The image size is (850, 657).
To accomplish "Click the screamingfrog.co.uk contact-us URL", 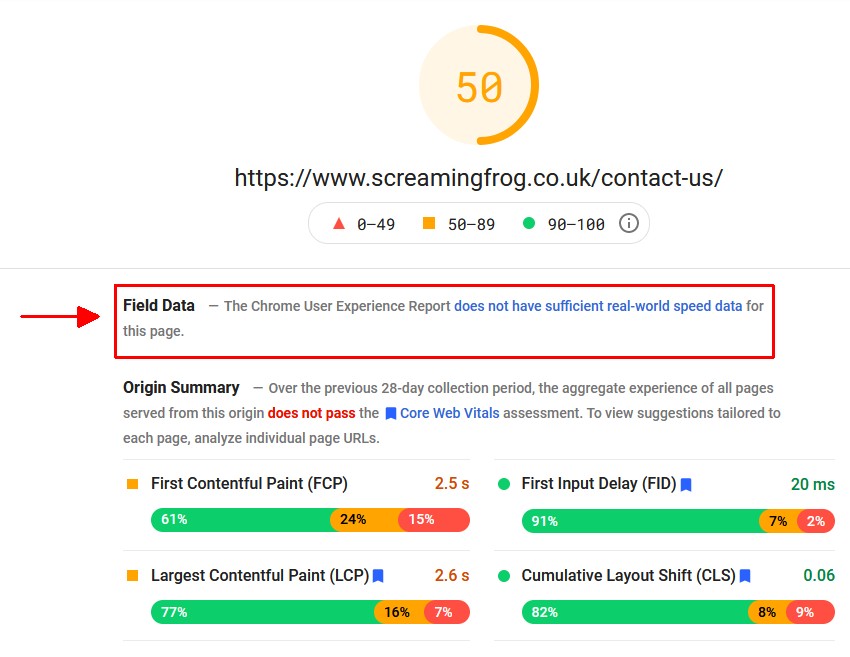I will pos(479,178).
